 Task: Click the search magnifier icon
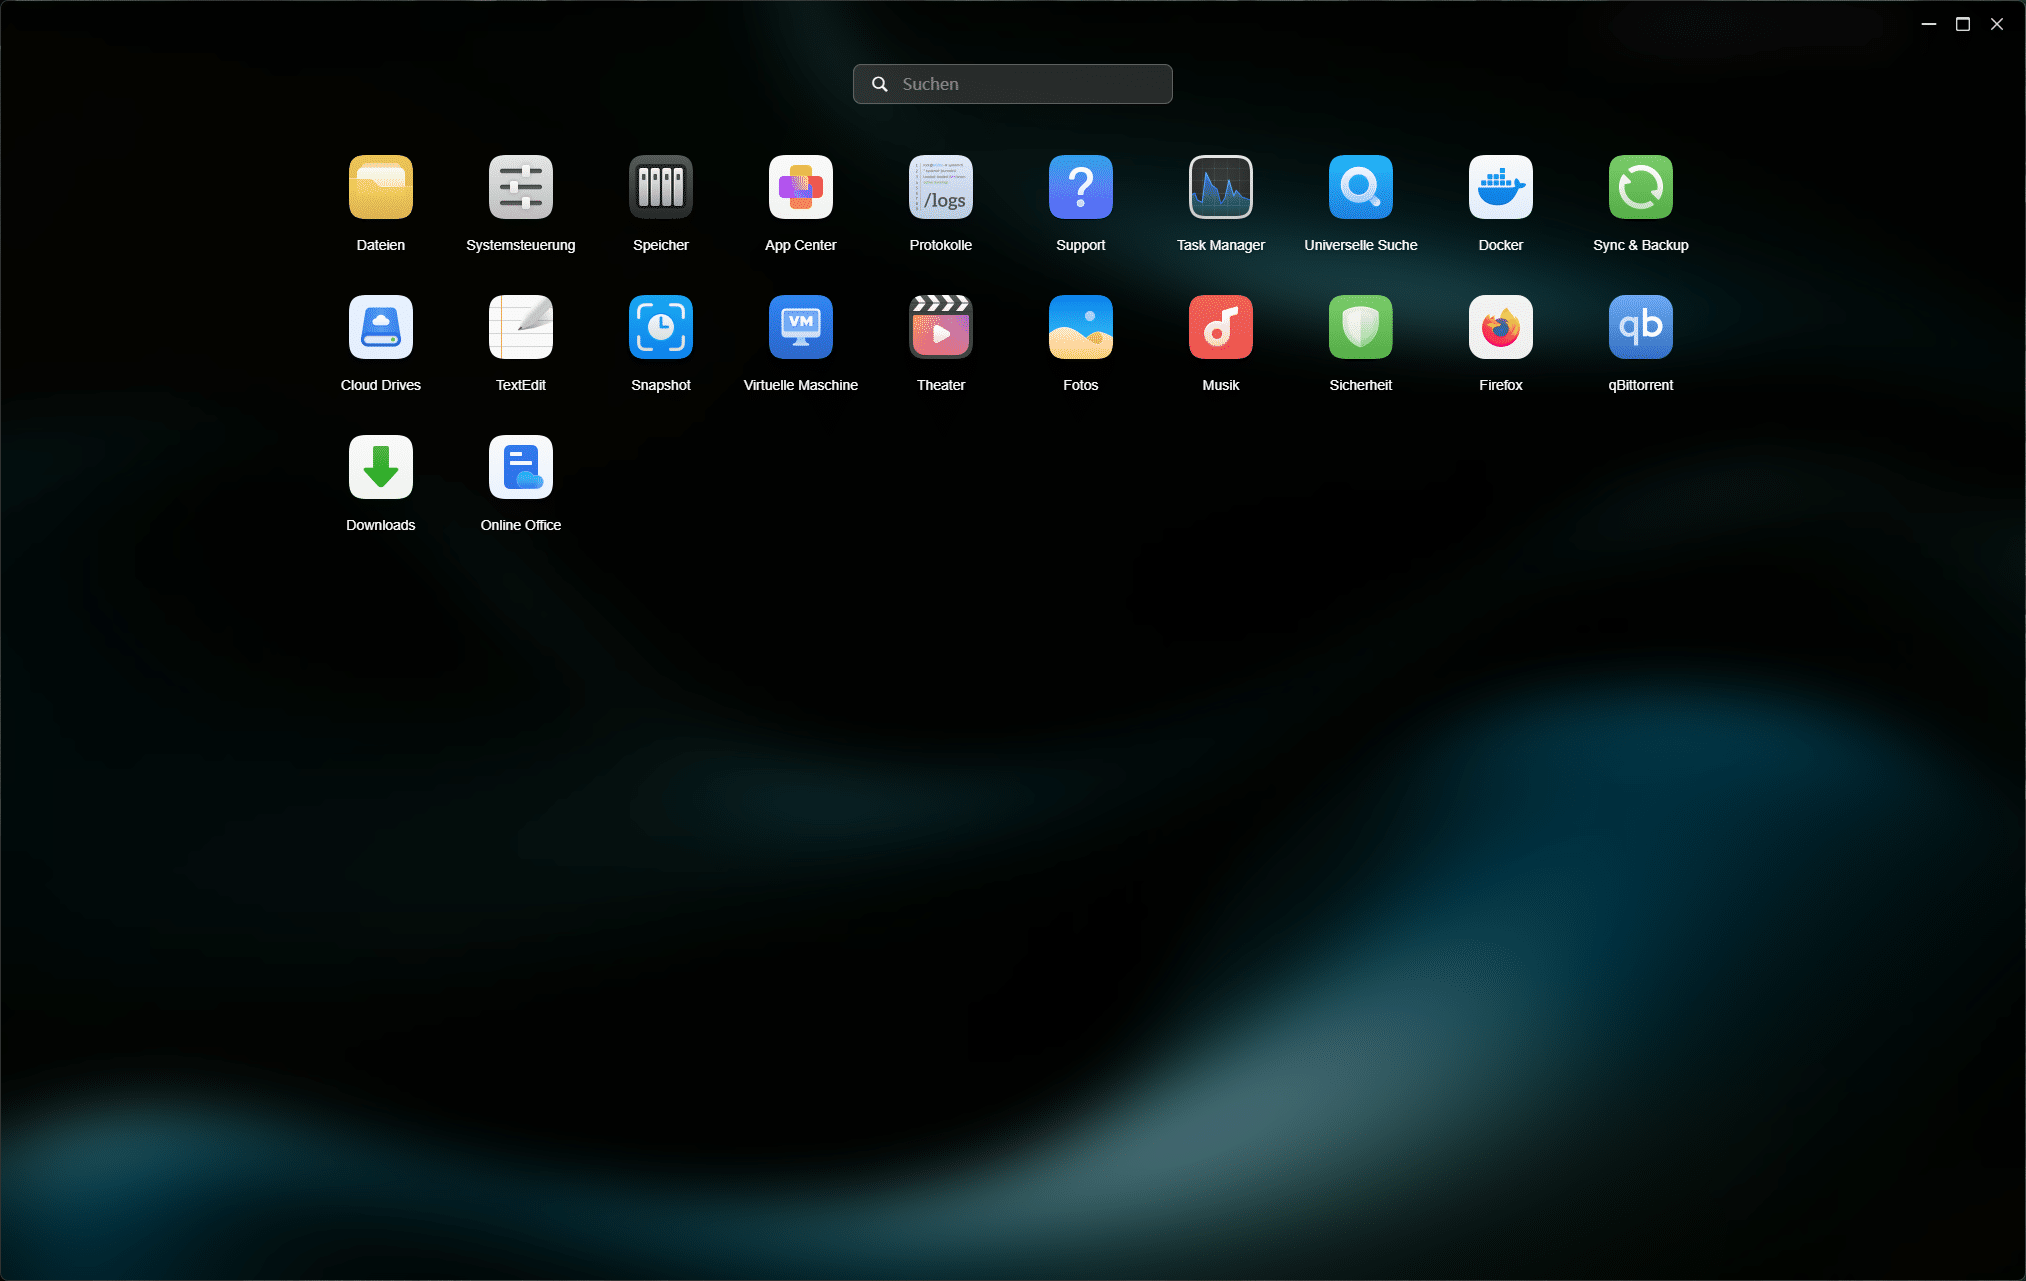tap(879, 84)
